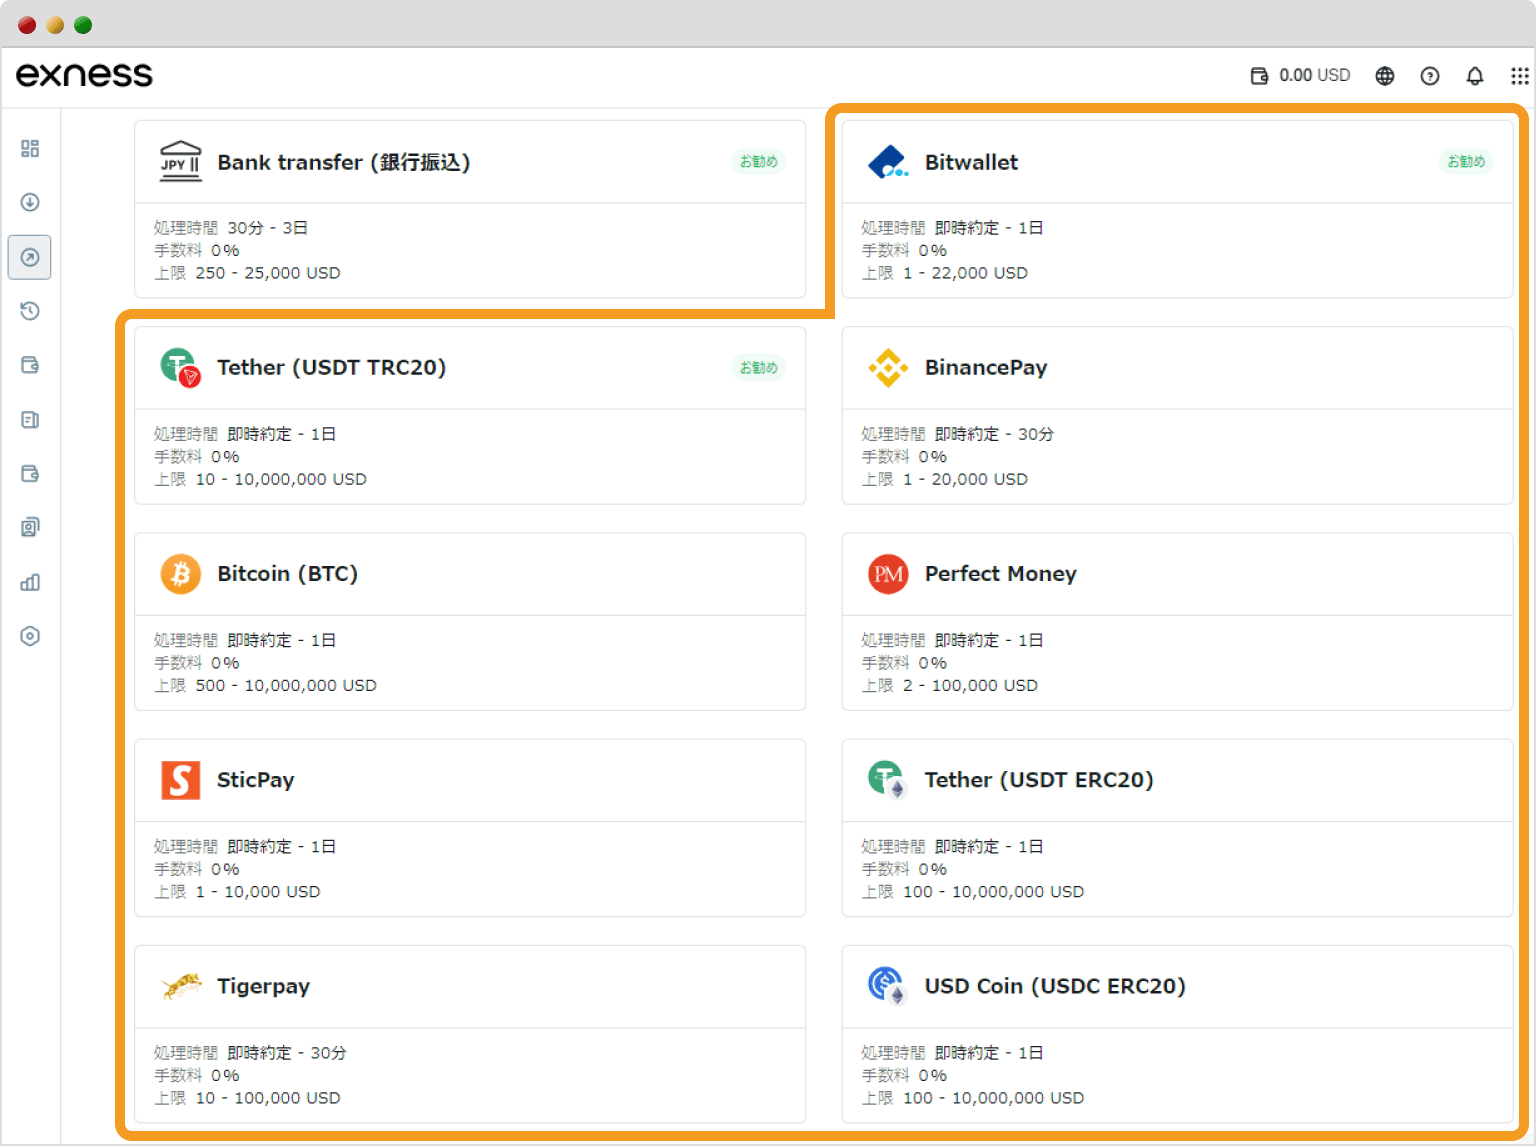The width and height of the screenshot is (1536, 1146).
Task: Click processing time 30分 - 3日 text
Action: tap(267, 228)
